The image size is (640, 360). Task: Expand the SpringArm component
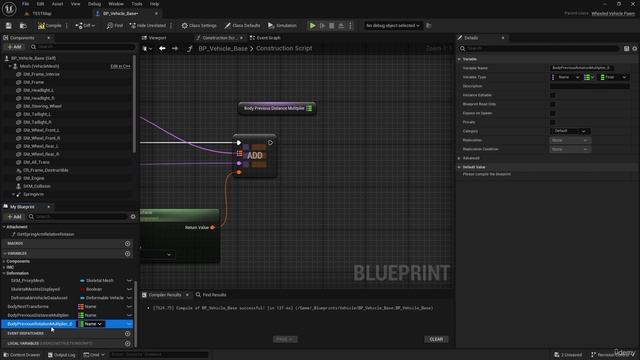click(x=13, y=194)
